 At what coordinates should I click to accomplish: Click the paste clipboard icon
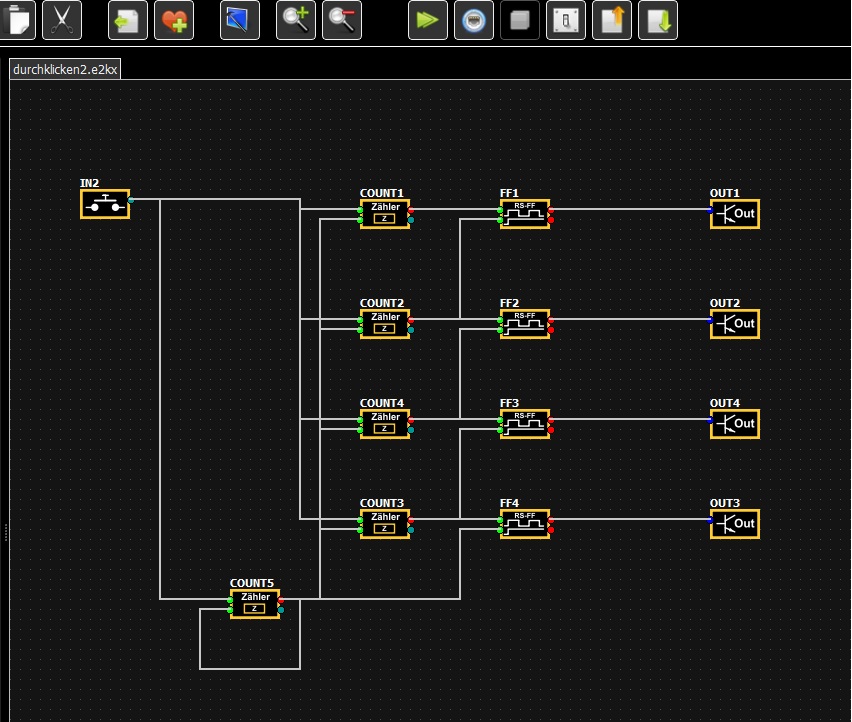coord(16,19)
